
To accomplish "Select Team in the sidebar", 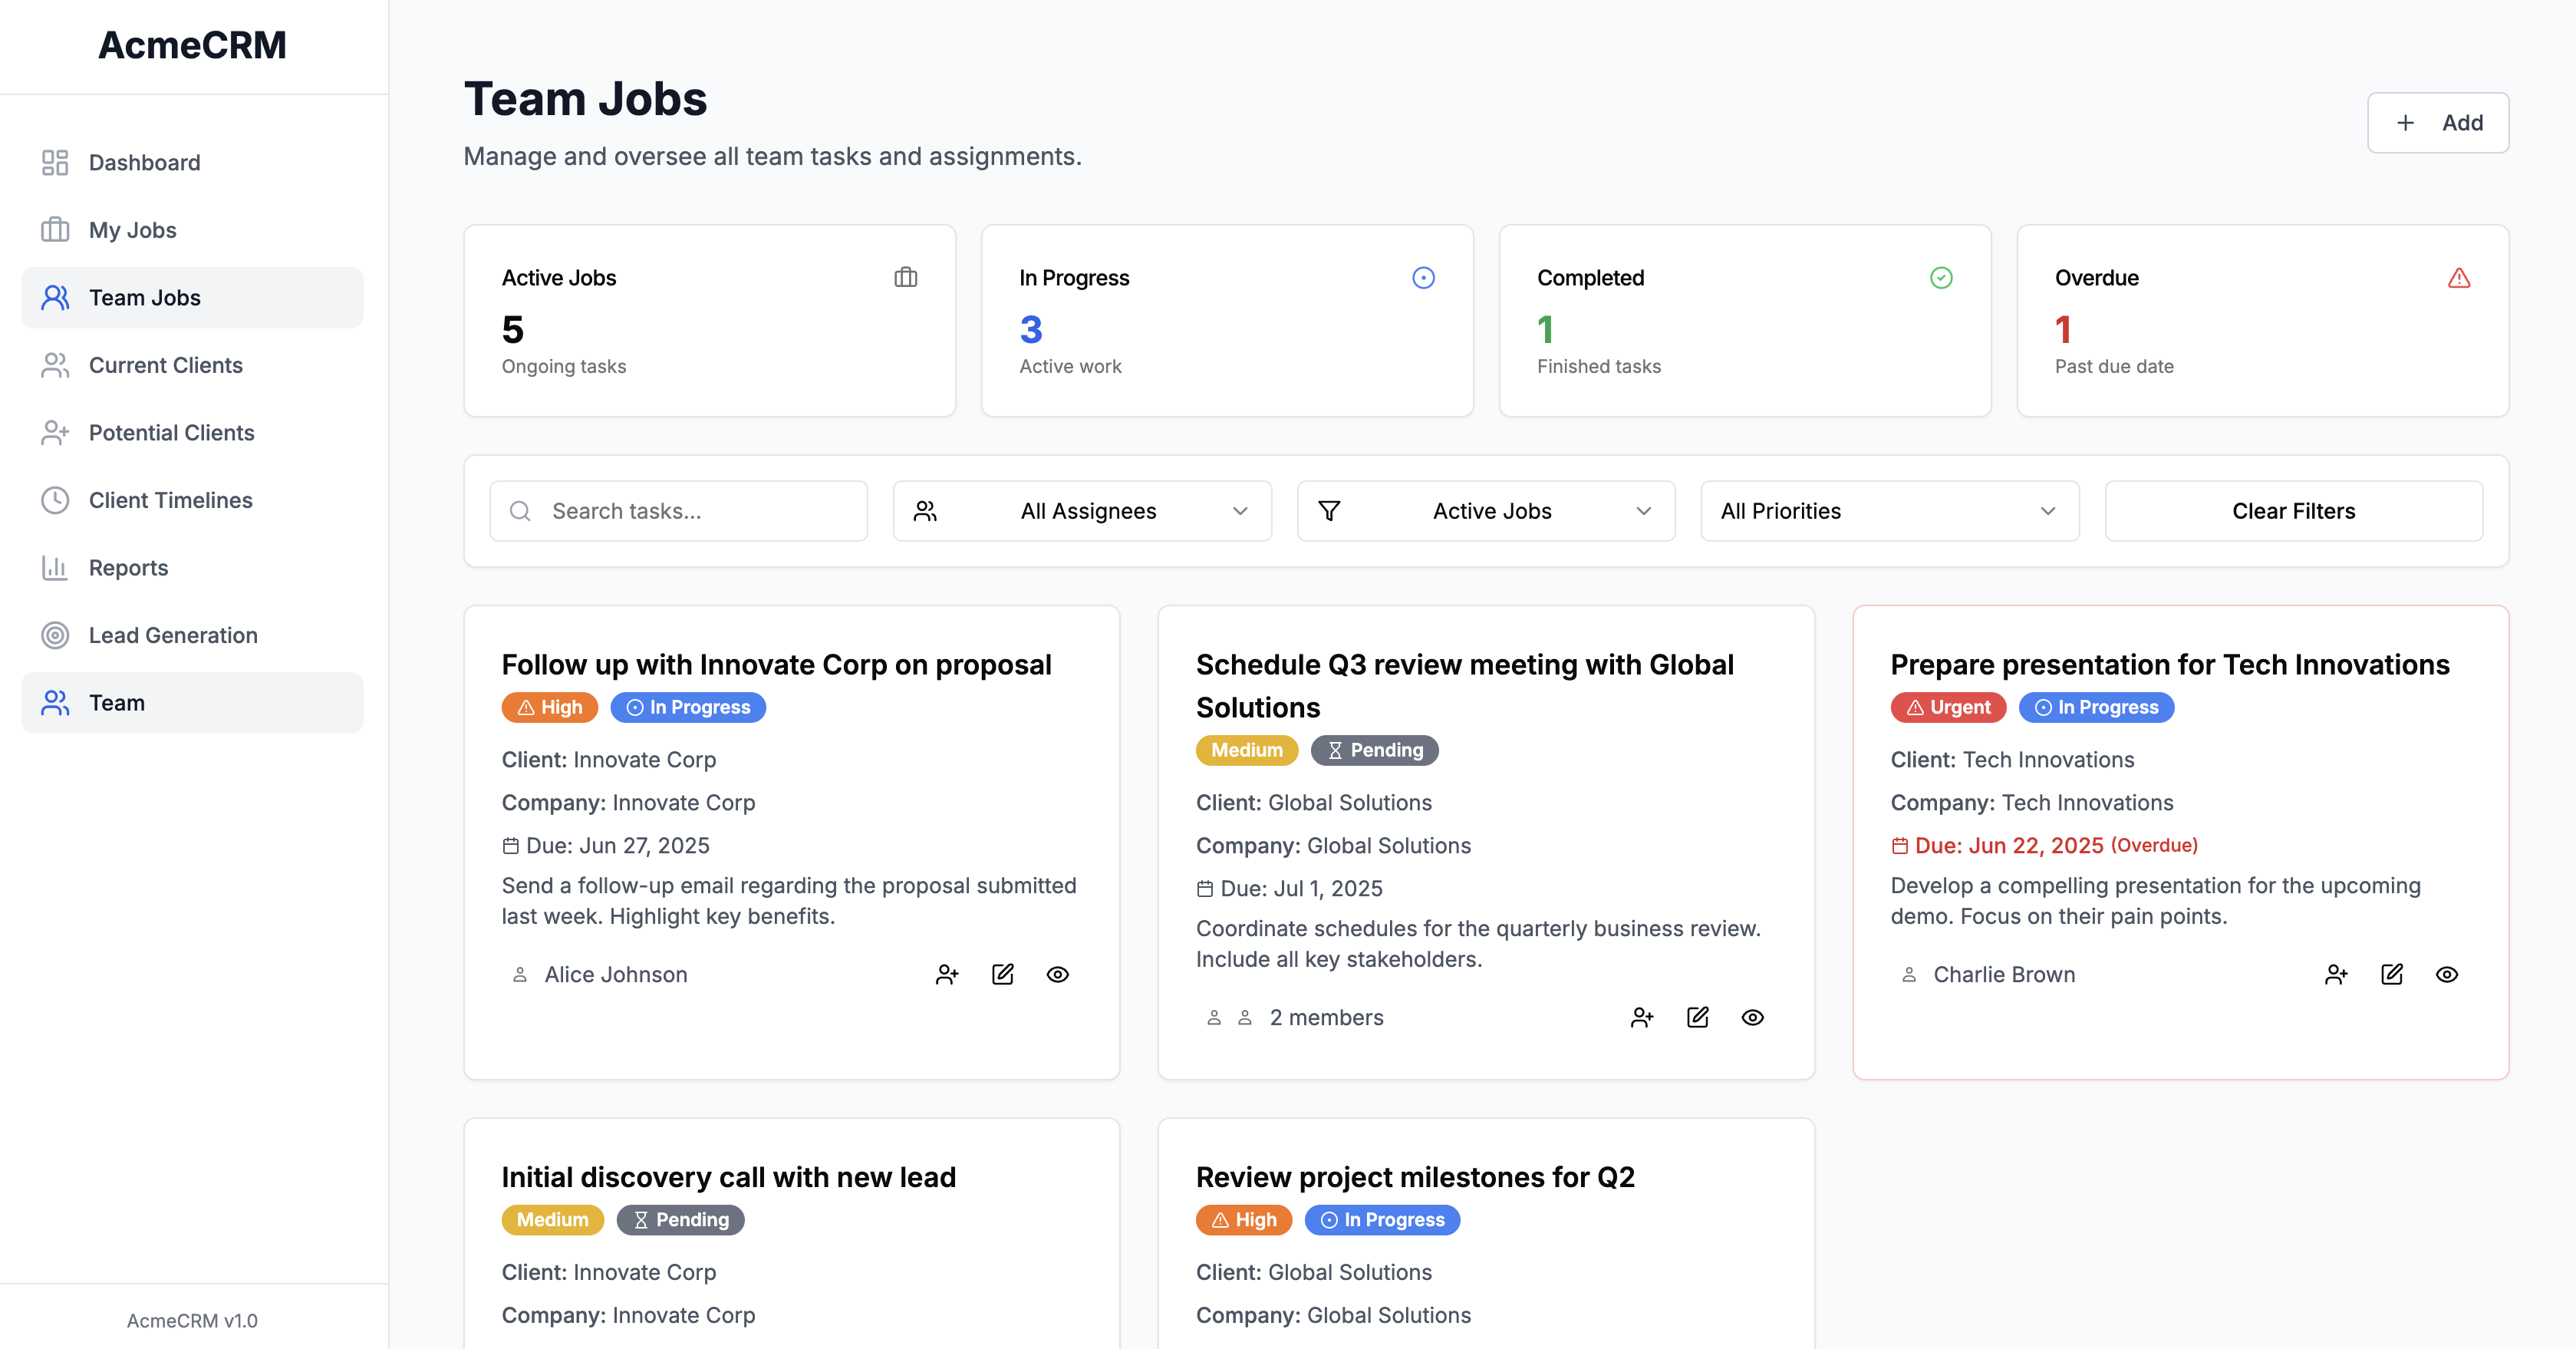I will [x=192, y=702].
